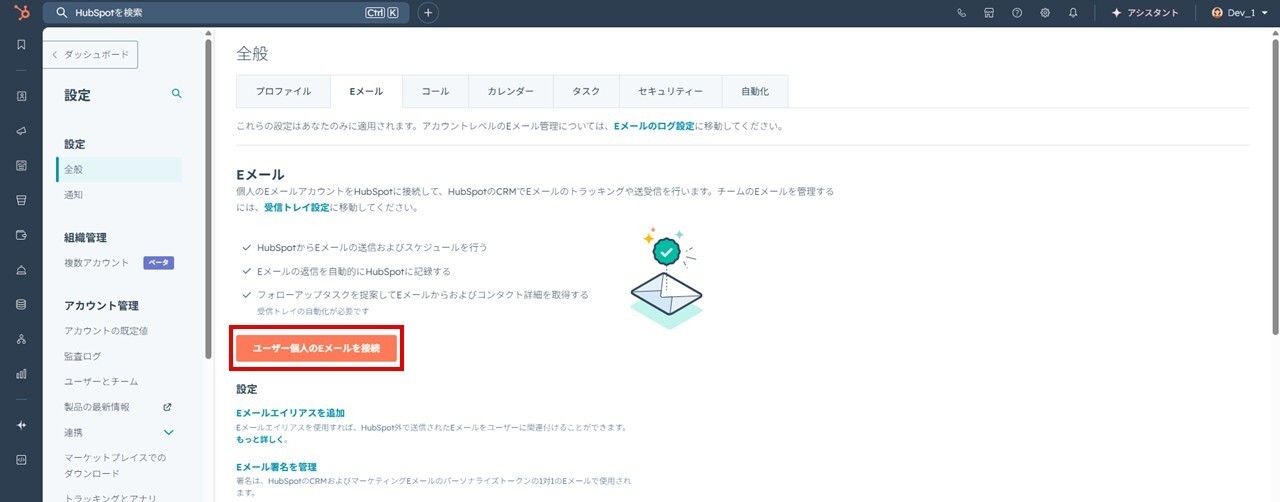The image size is (1280, 502).
Task: Switch to the セキュリティー tab
Action: tap(670, 91)
